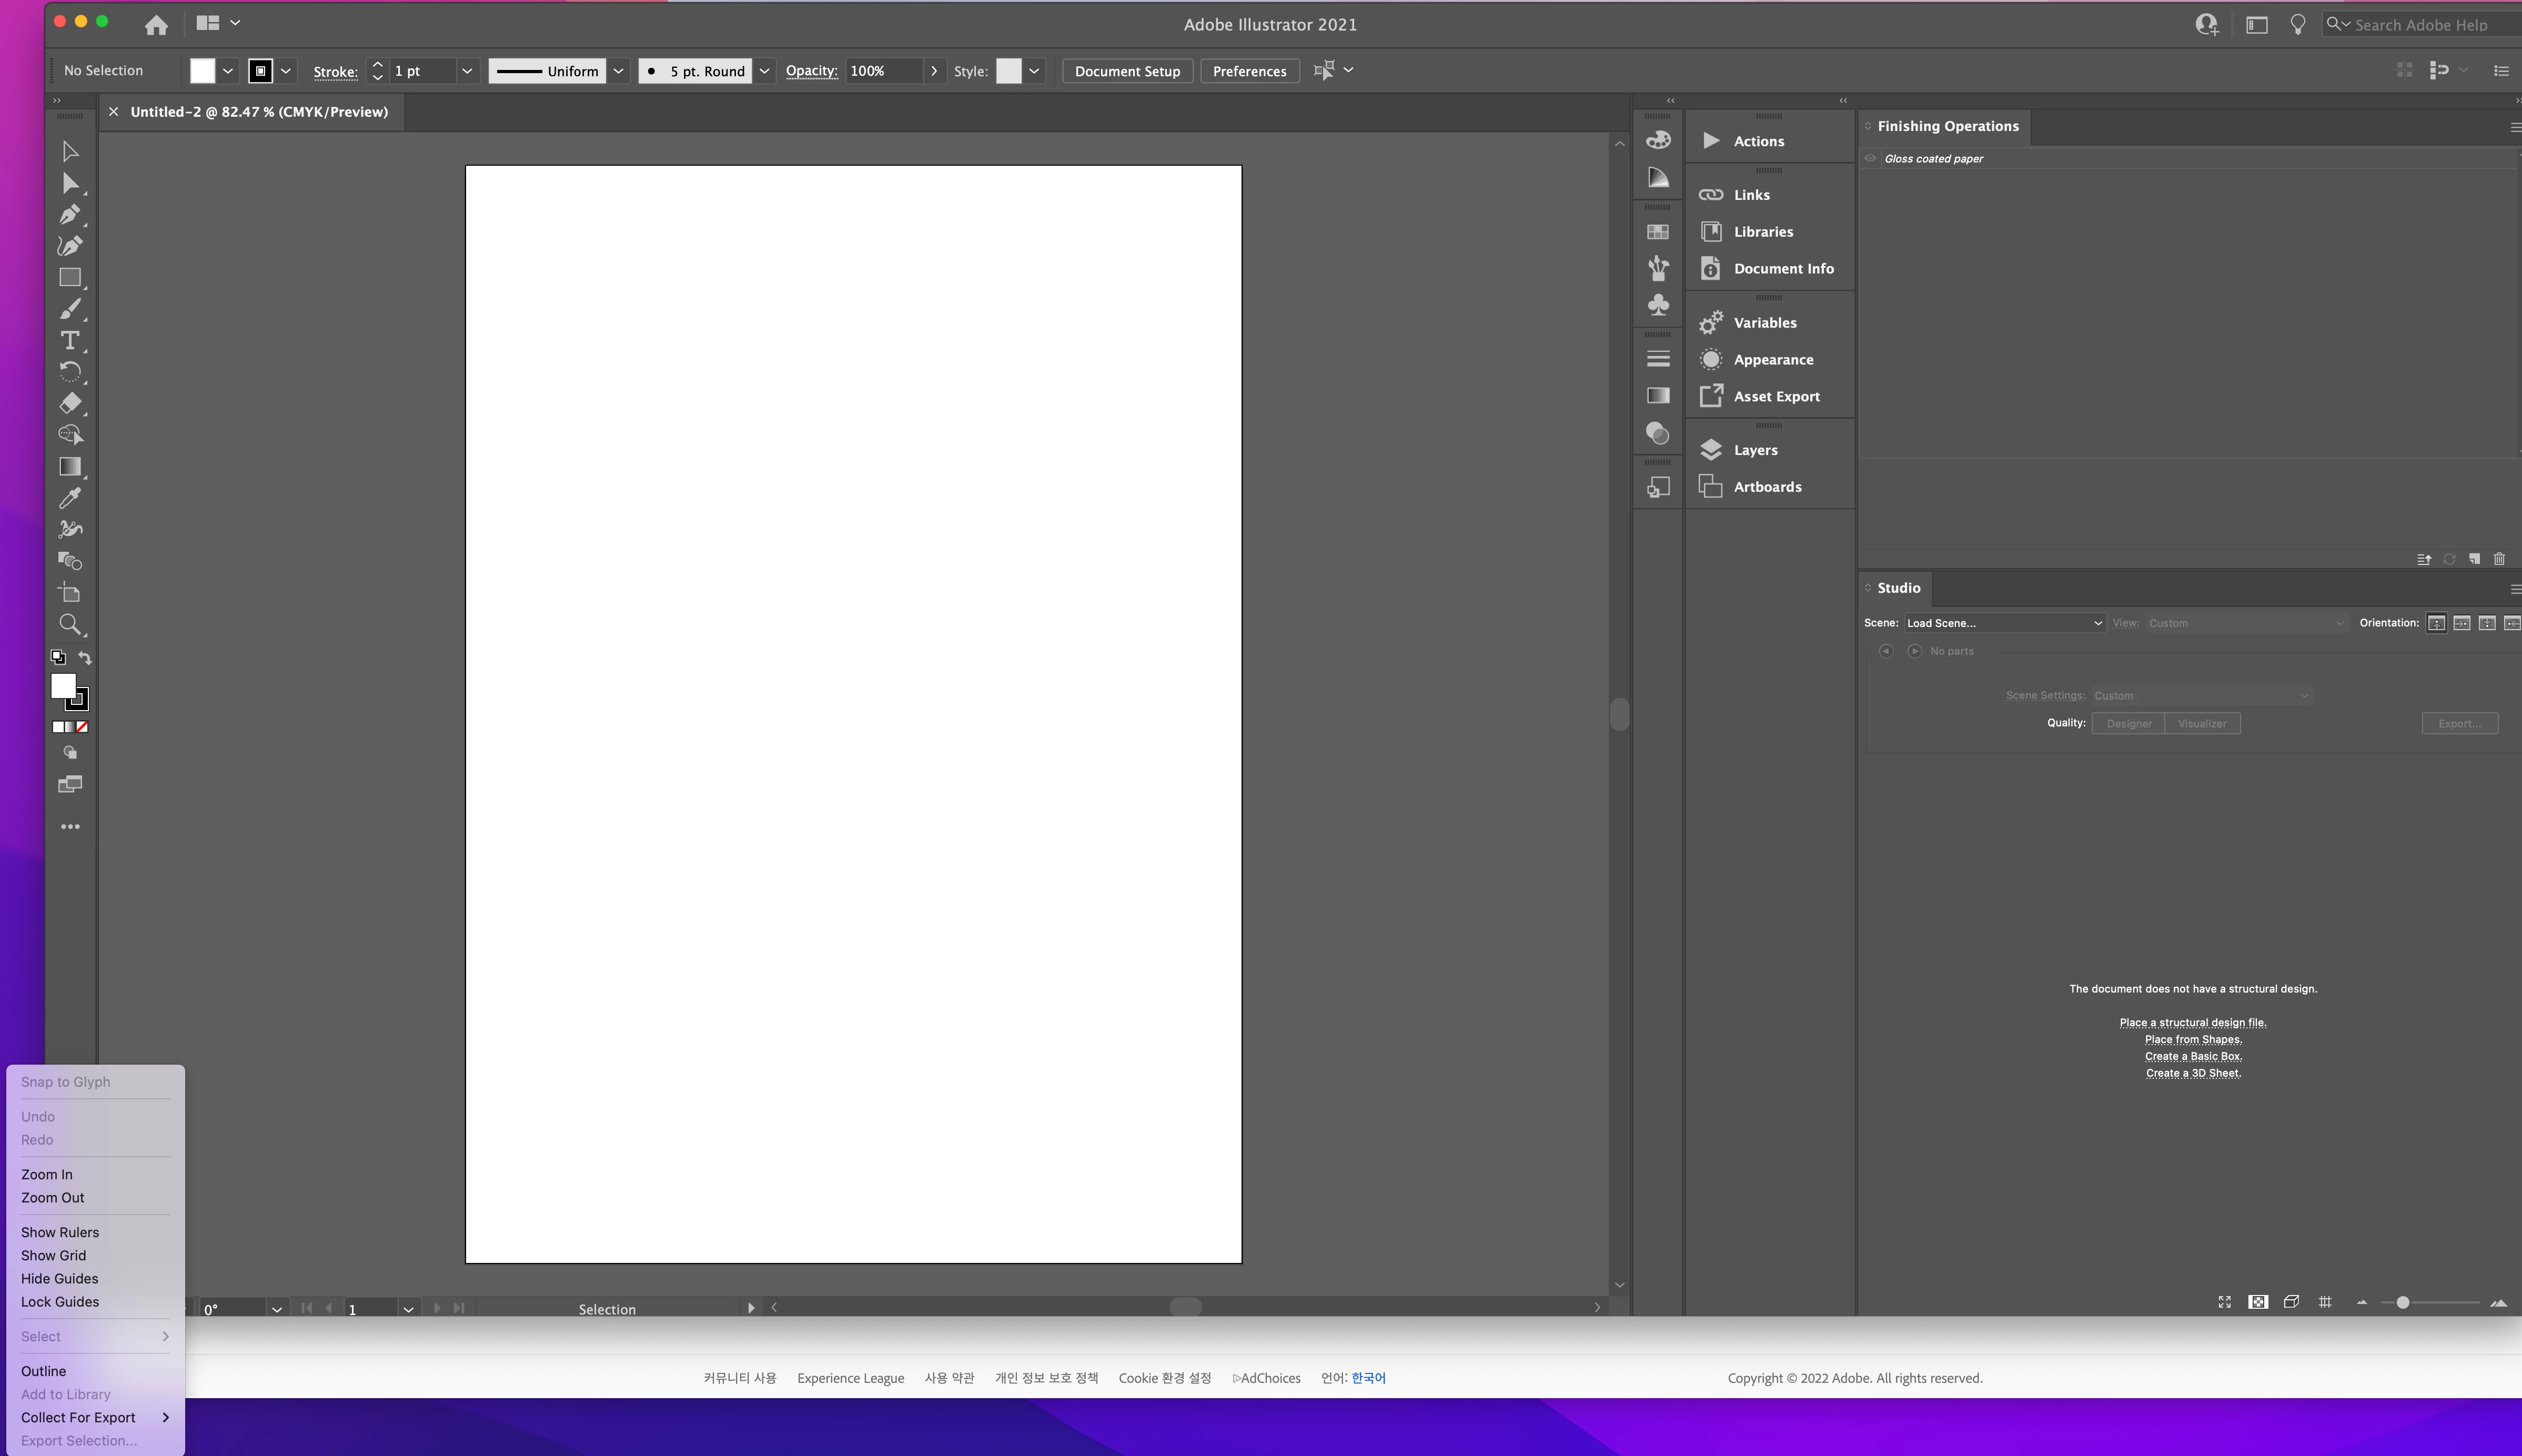2522x1456 pixels.
Task: Toggle visibility of Gloss coated paper
Action: 1870,158
